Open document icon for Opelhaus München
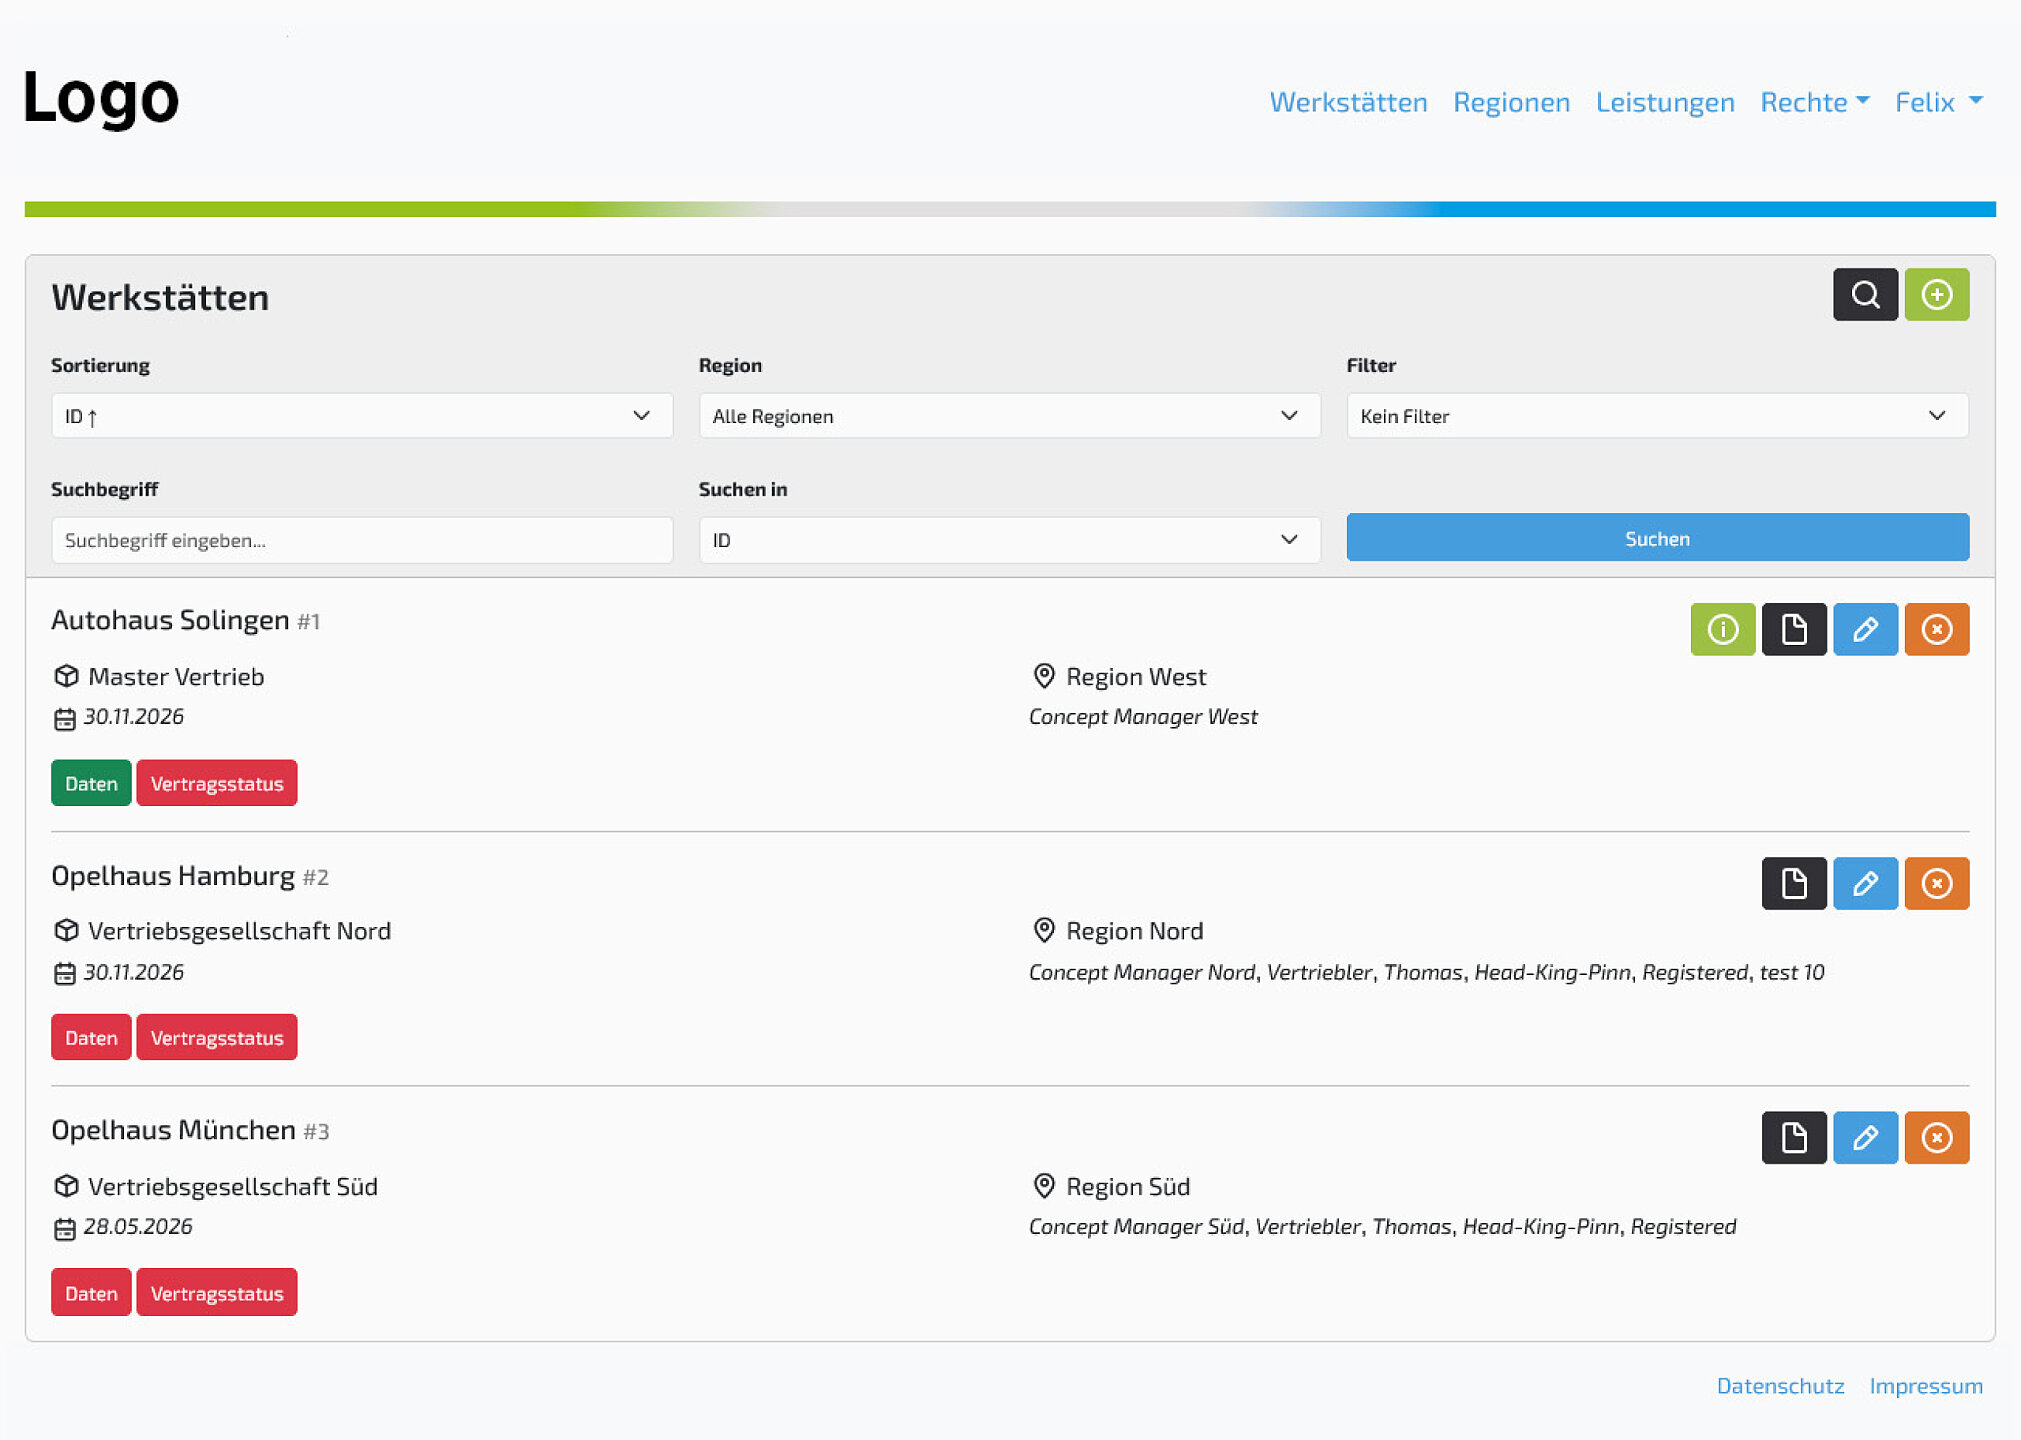The height and width of the screenshot is (1440, 2021). click(x=1794, y=1137)
